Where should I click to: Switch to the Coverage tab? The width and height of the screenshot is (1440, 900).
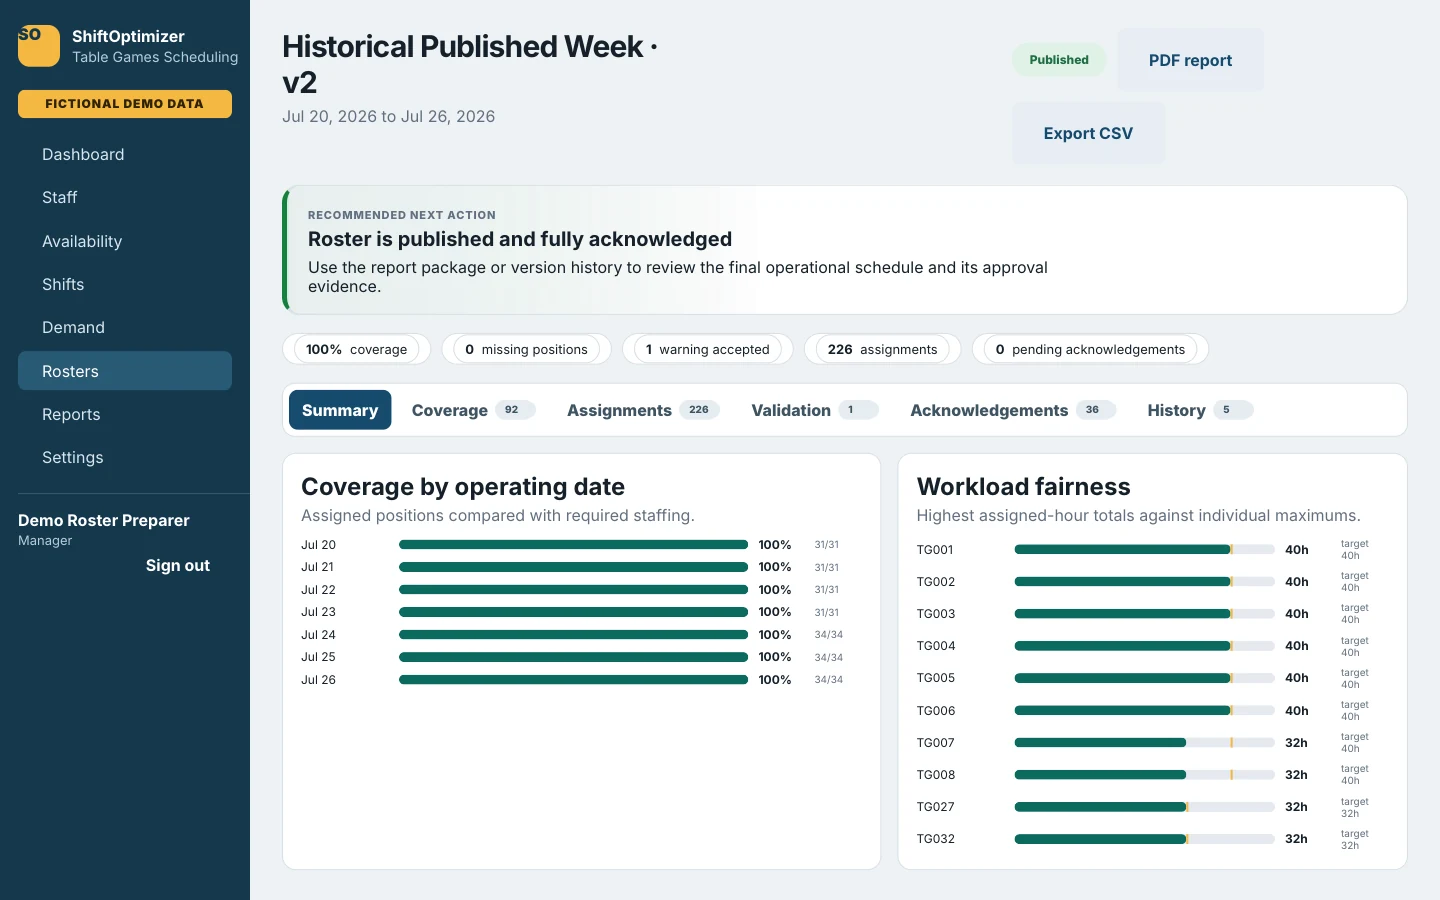[x=473, y=410]
